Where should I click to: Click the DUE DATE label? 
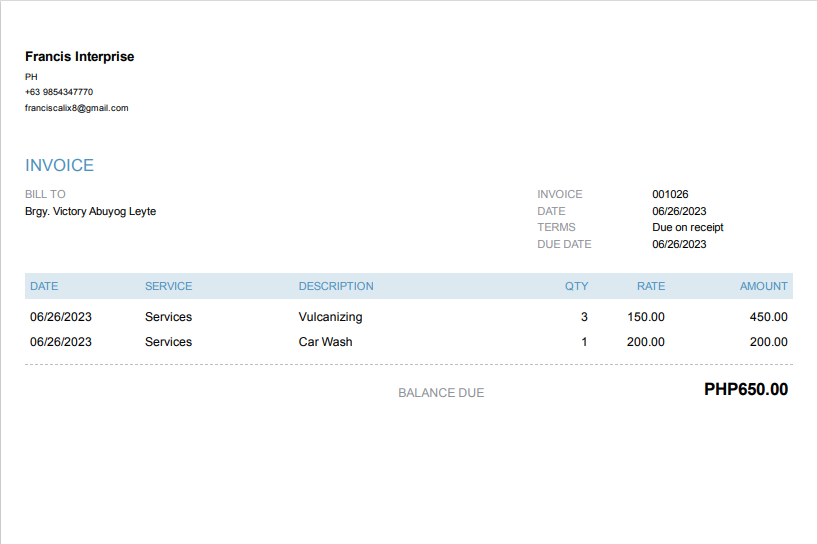(564, 244)
